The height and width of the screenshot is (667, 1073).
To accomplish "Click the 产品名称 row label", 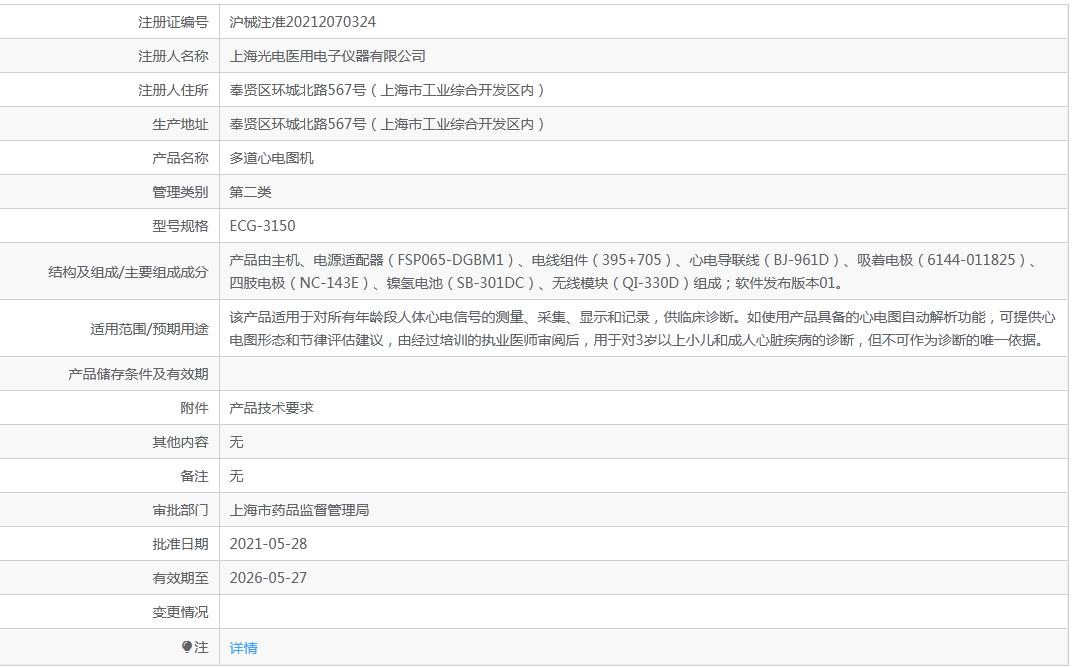I will coord(180,158).
